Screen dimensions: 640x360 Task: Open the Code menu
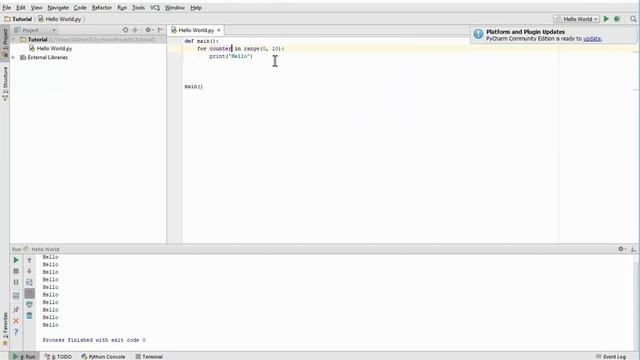pos(80,8)
